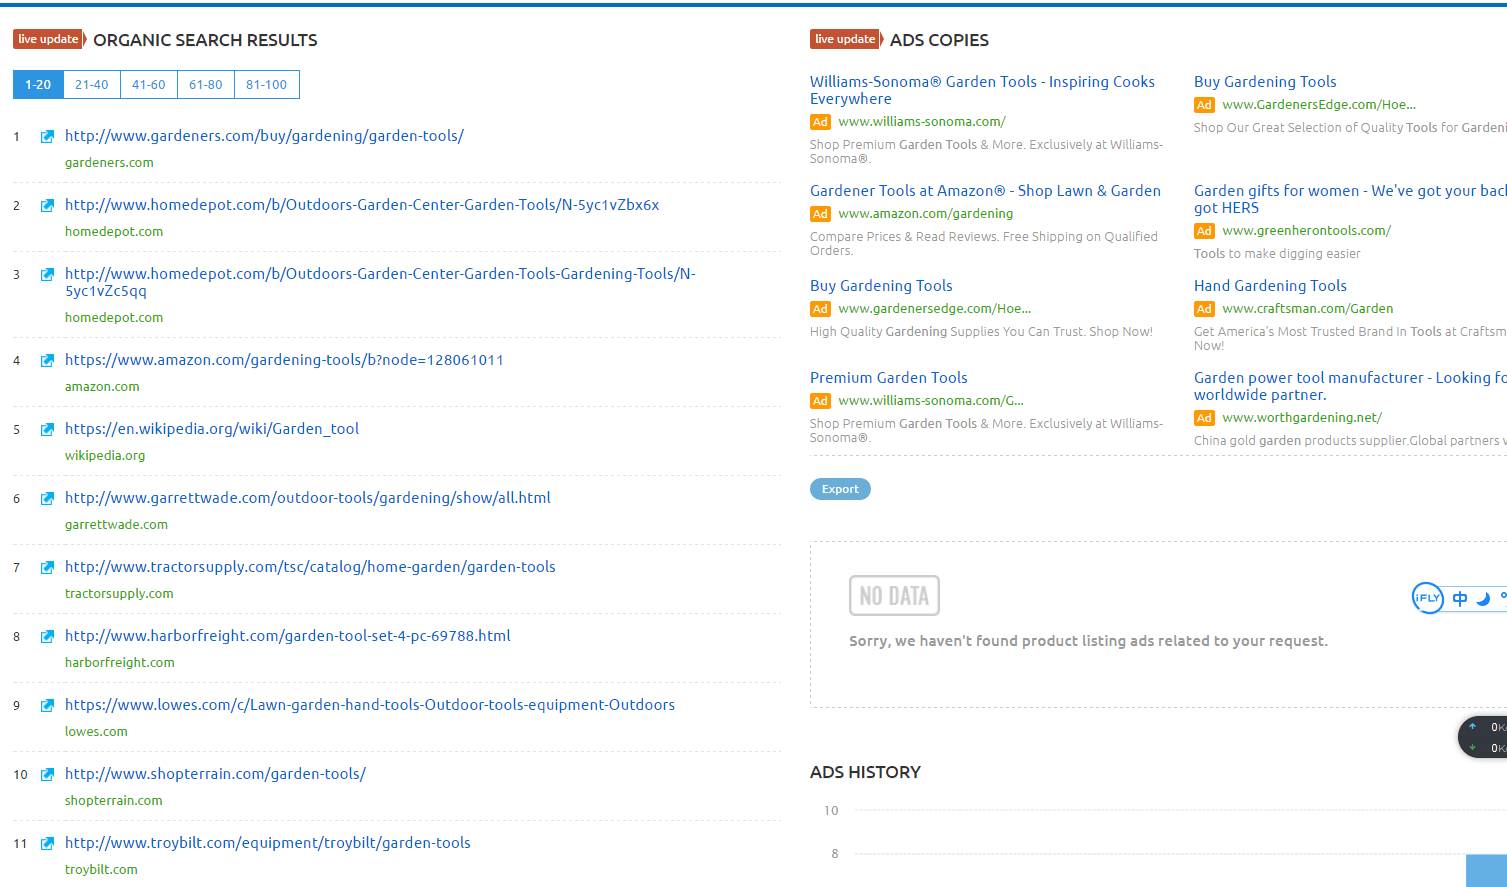Click www.worthgardening.net ad URL

pyautogui.click(x=1301, y=418)
